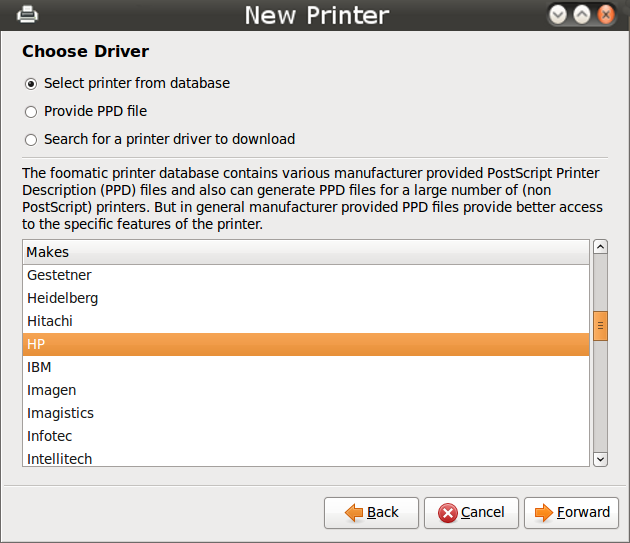630x543 pixels.
Task: Click the orange scrollbar thumb handle
Action: click(x=600, y=326)
